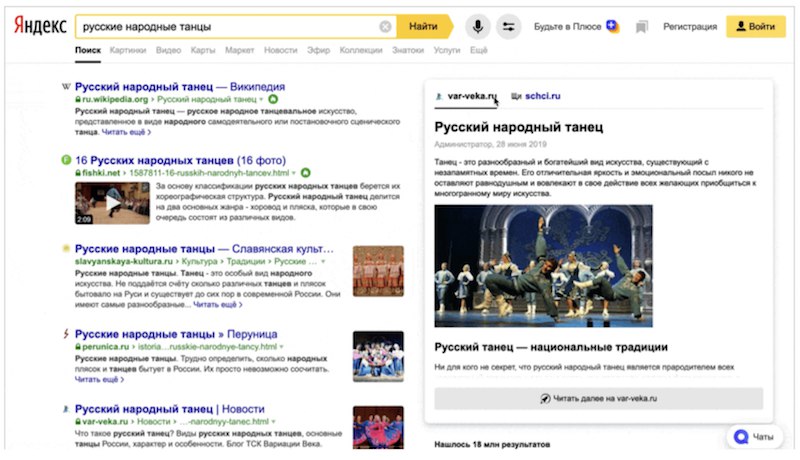This screenshot has height=460, width=800.
Task: Click the var-veka.ru result favicon
Action: pyautogui.click(x=66, y=409)
